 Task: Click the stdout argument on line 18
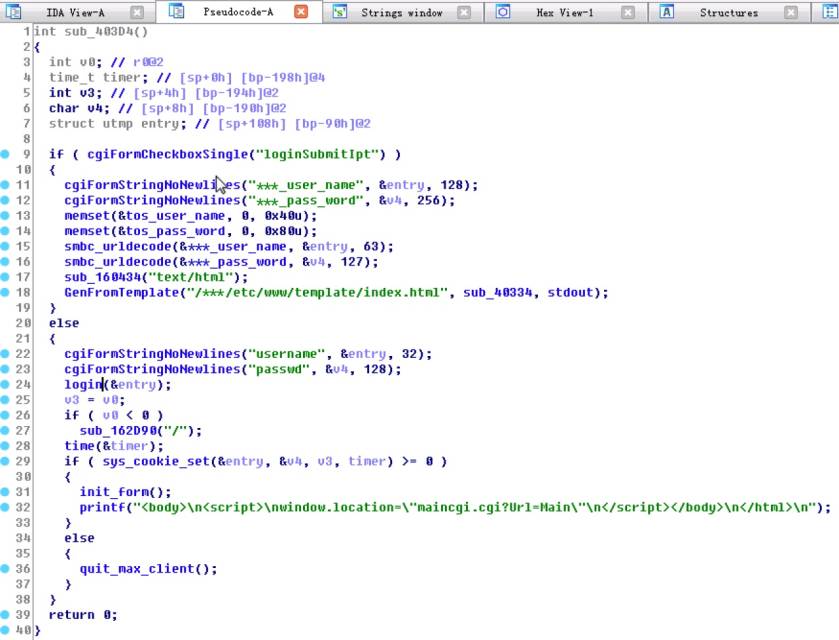click(x=570, y=292)
